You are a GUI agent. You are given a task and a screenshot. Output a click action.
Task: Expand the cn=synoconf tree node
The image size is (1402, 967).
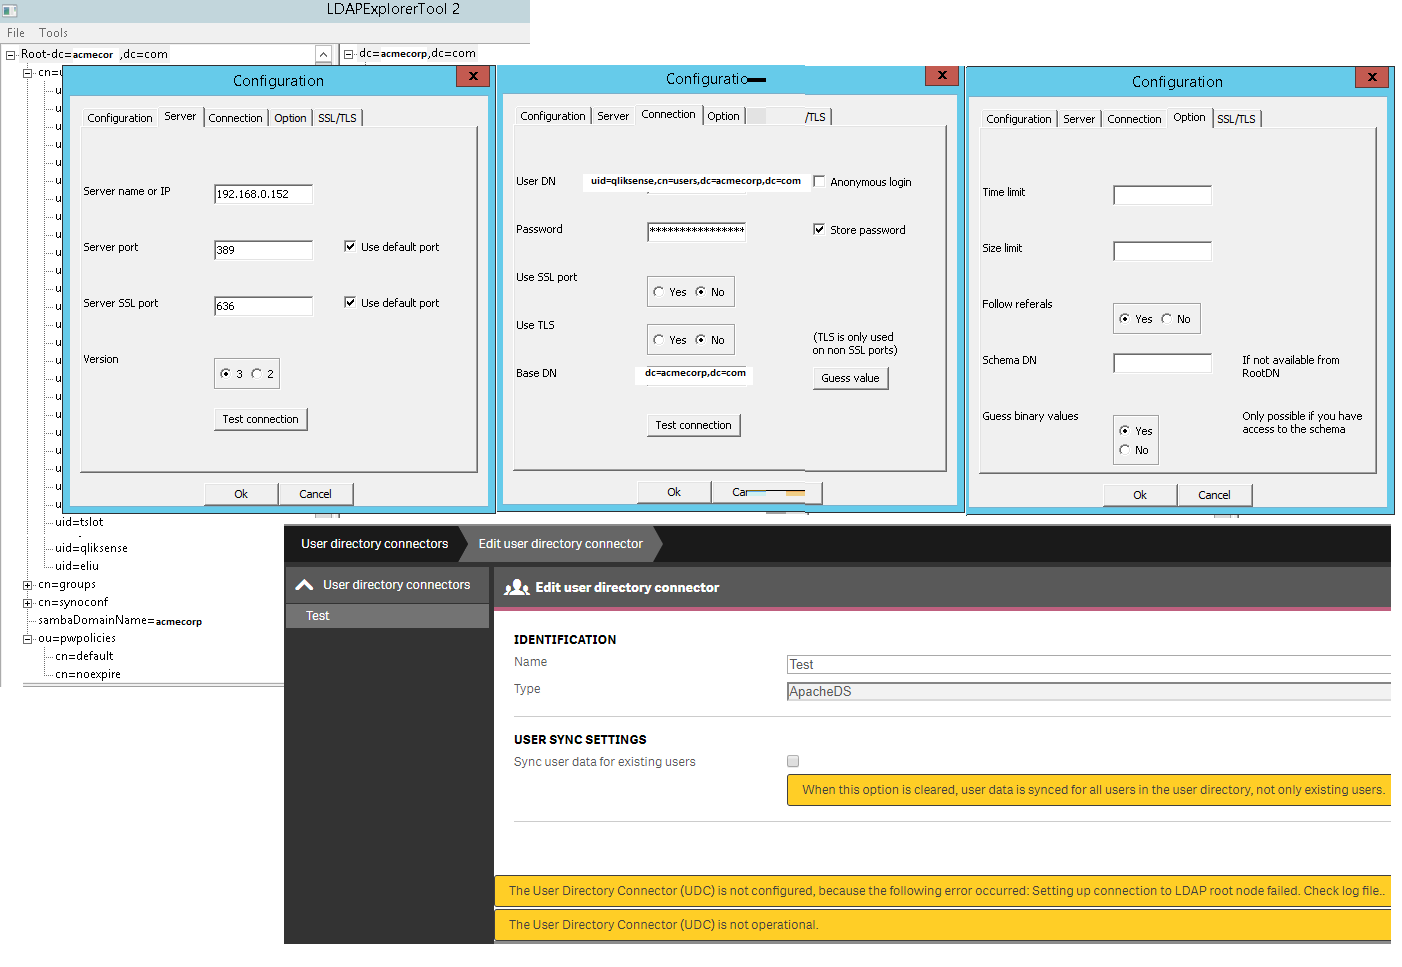(x=28, y=603)
